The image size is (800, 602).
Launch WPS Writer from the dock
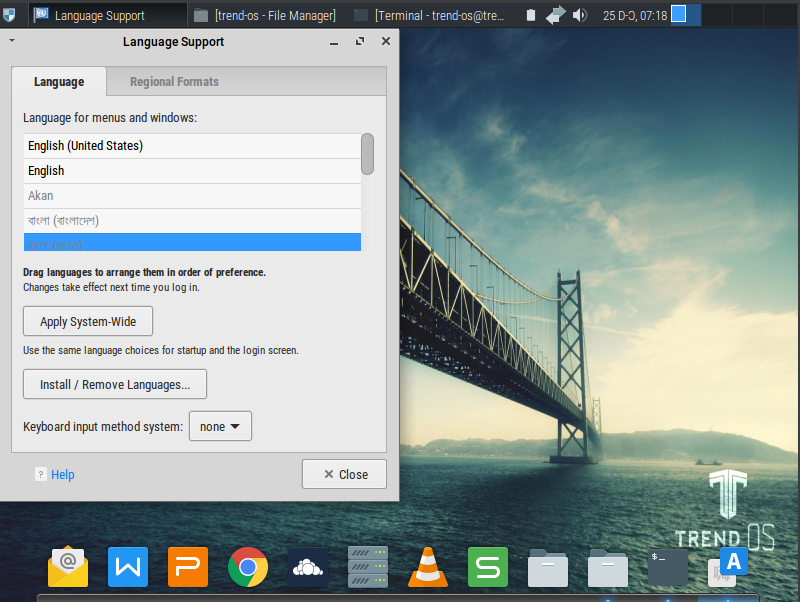pyautogui.click(x=128, y=567)
